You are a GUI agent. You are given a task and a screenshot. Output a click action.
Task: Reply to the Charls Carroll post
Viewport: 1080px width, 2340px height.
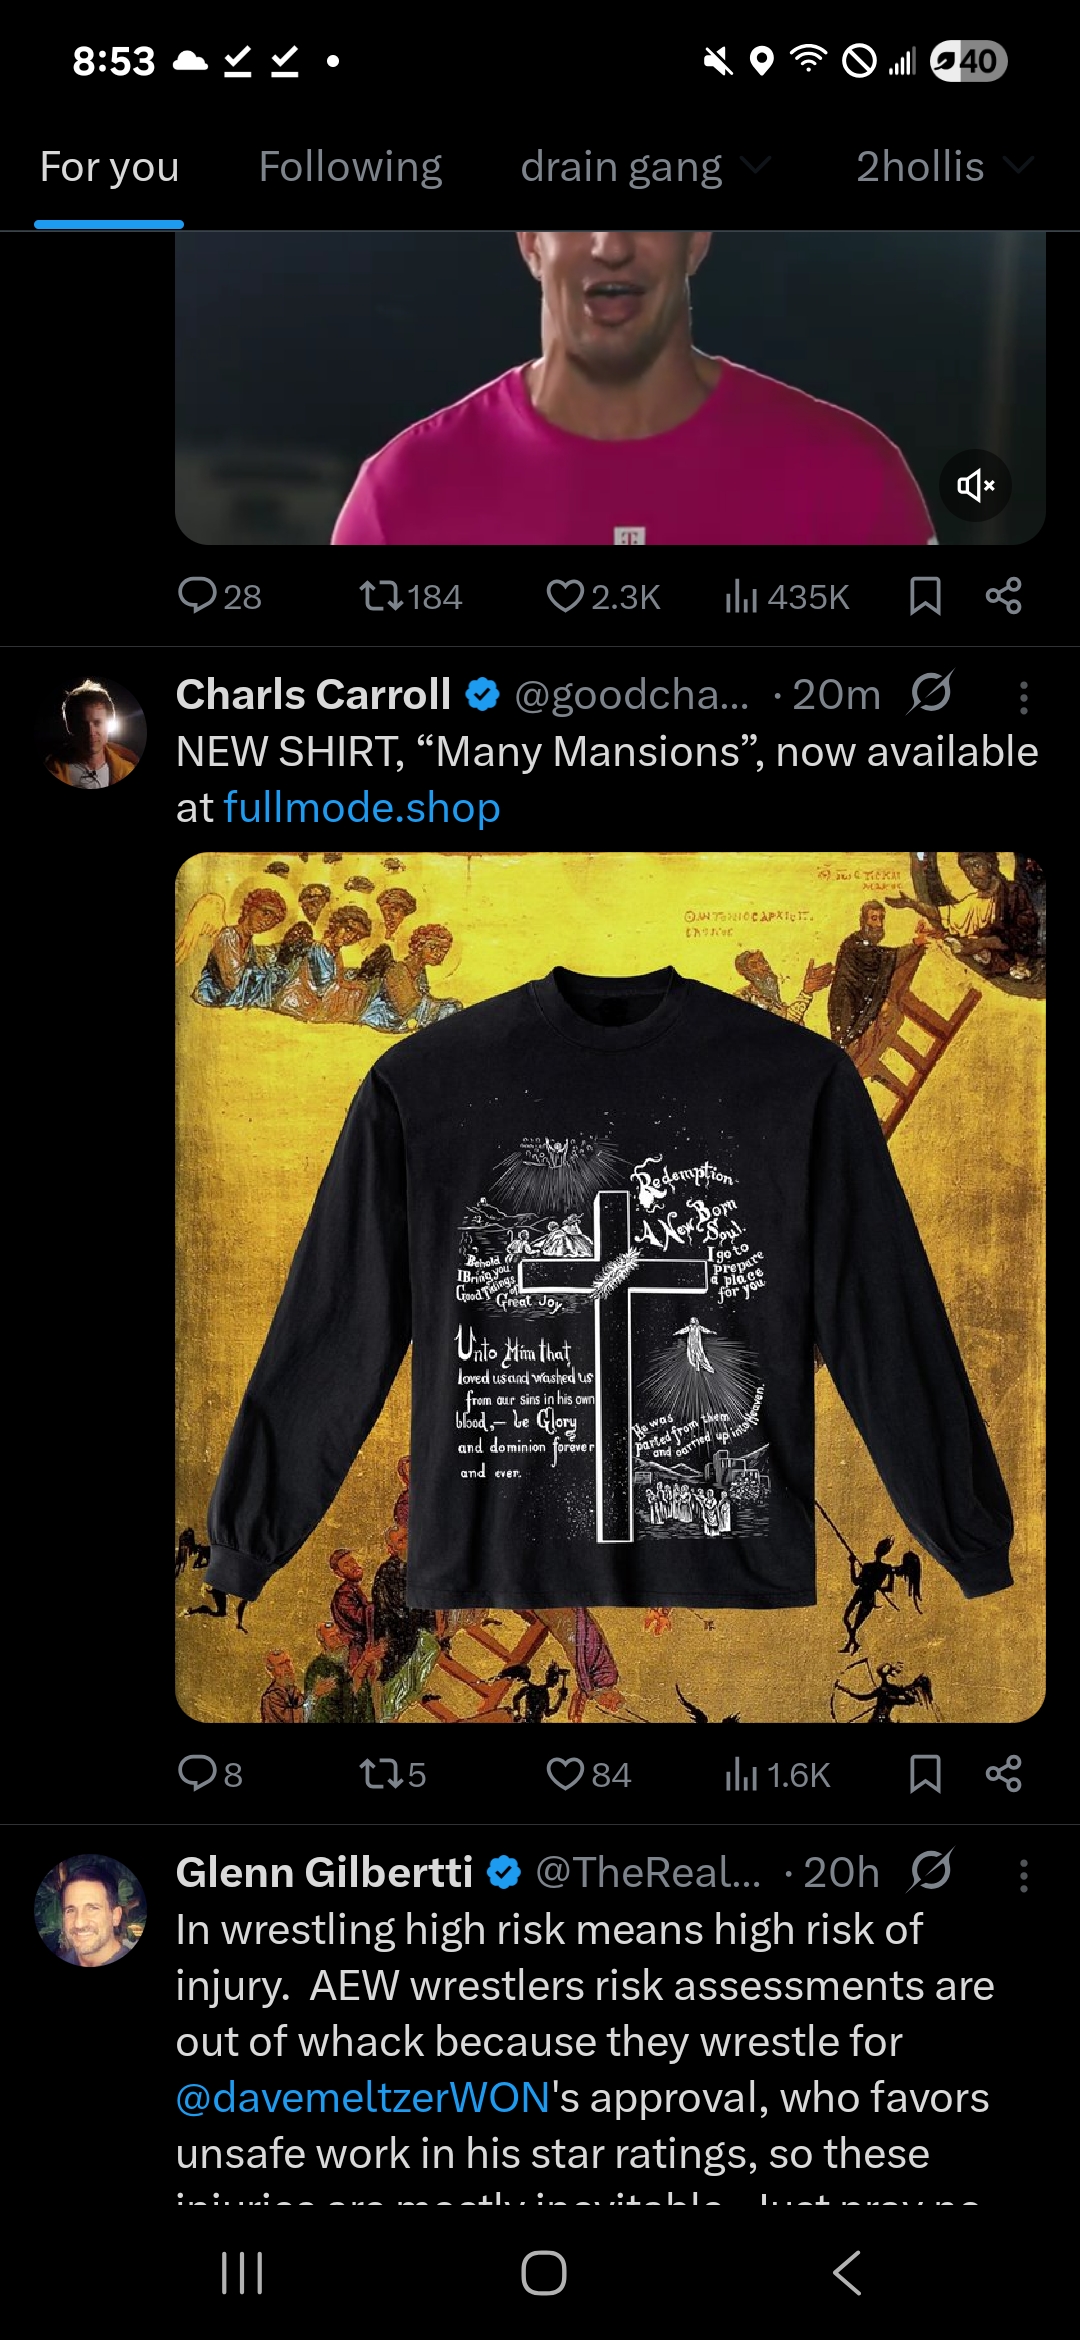[x=210, y=1774]
